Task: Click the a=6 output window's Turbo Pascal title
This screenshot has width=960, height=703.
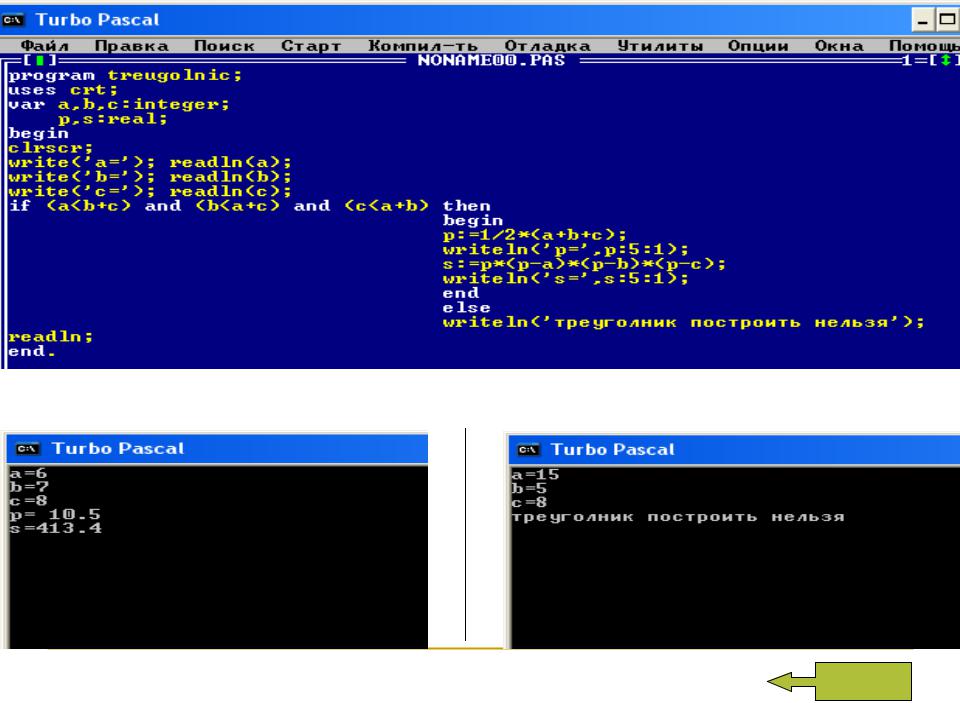Action: [x=118, y=449]
